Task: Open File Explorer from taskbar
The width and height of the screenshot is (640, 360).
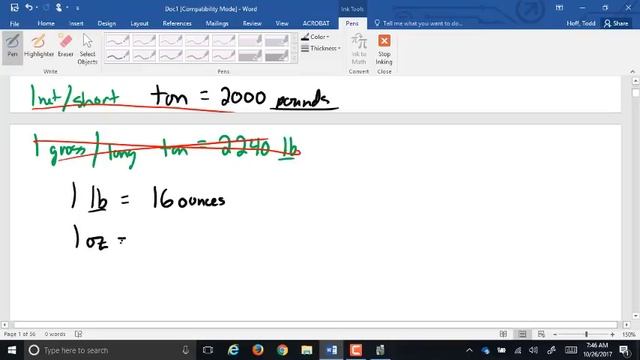Action: 307,350
